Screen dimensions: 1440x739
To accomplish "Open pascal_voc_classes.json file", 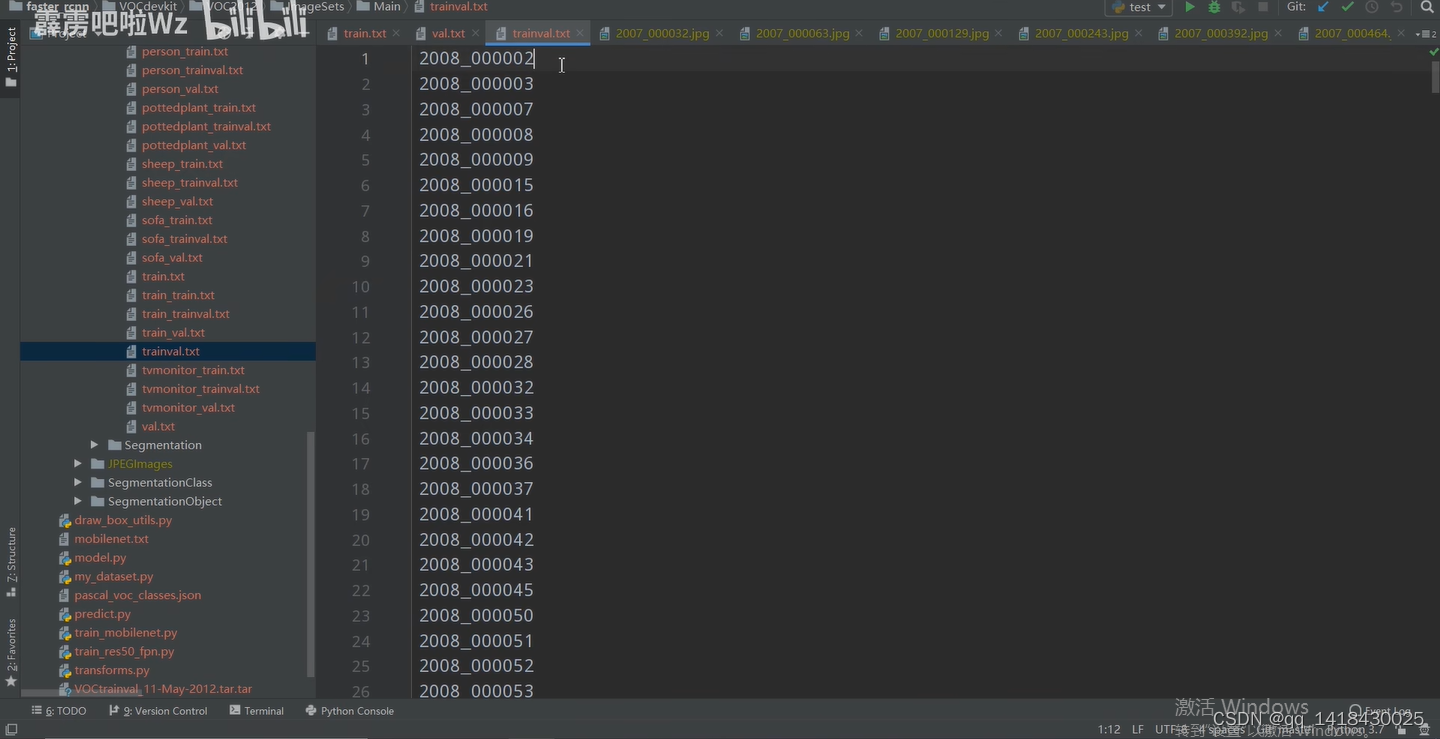I will click(137, 595).
